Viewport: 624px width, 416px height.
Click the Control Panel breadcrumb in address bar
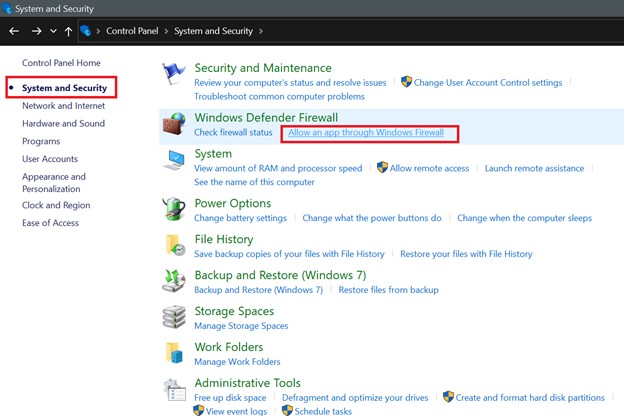[132, 31]
